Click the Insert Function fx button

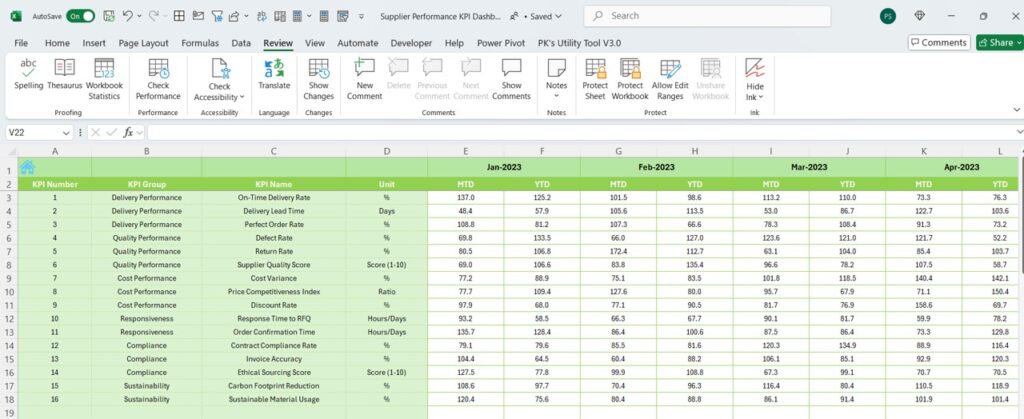(129, 132)
